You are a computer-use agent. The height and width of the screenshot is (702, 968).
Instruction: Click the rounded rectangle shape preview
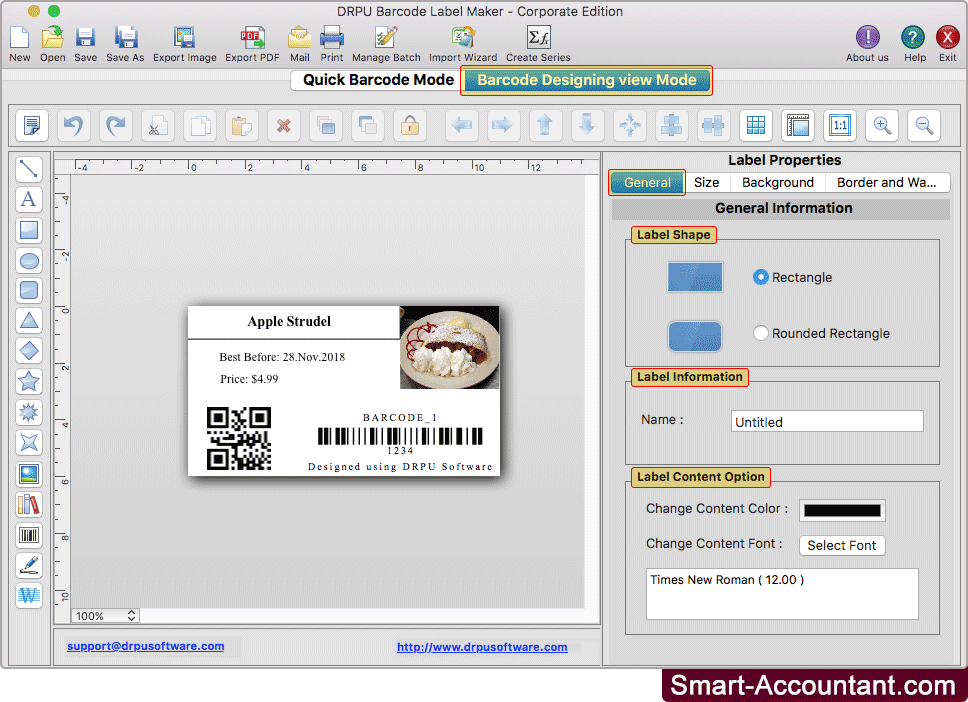pyautogui.click(x=695, y=336)
